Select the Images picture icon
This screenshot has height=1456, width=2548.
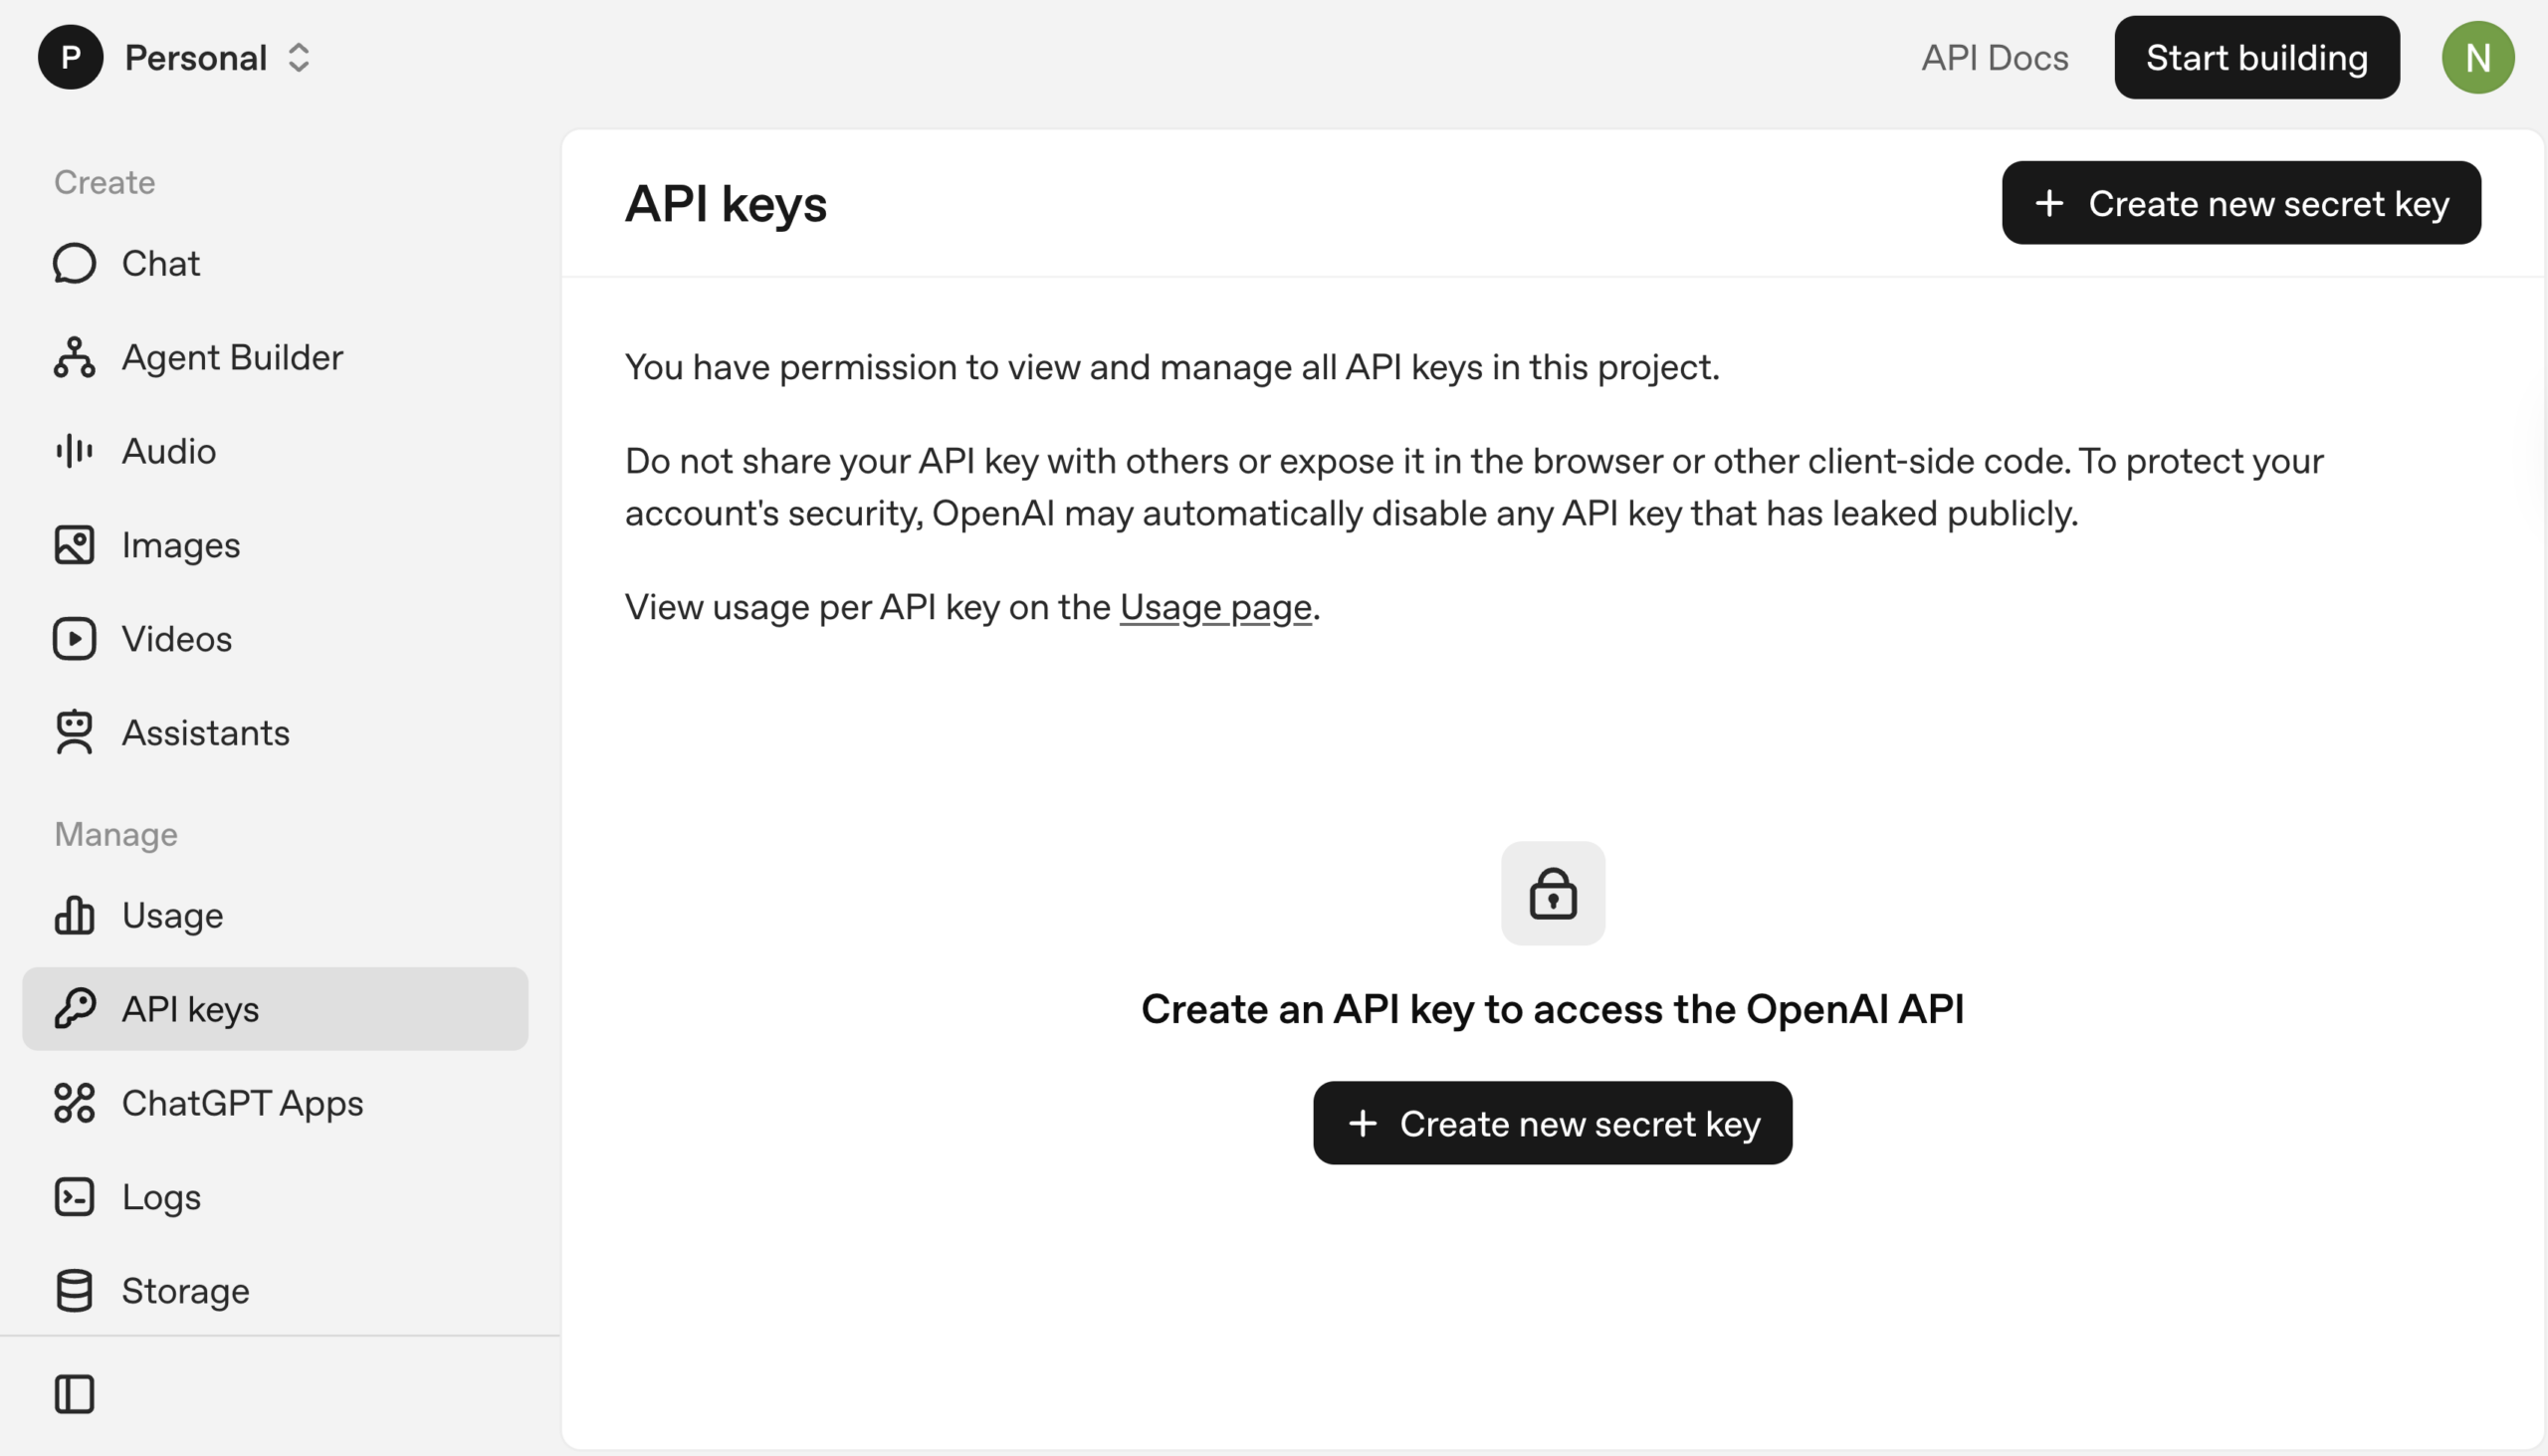74,545
